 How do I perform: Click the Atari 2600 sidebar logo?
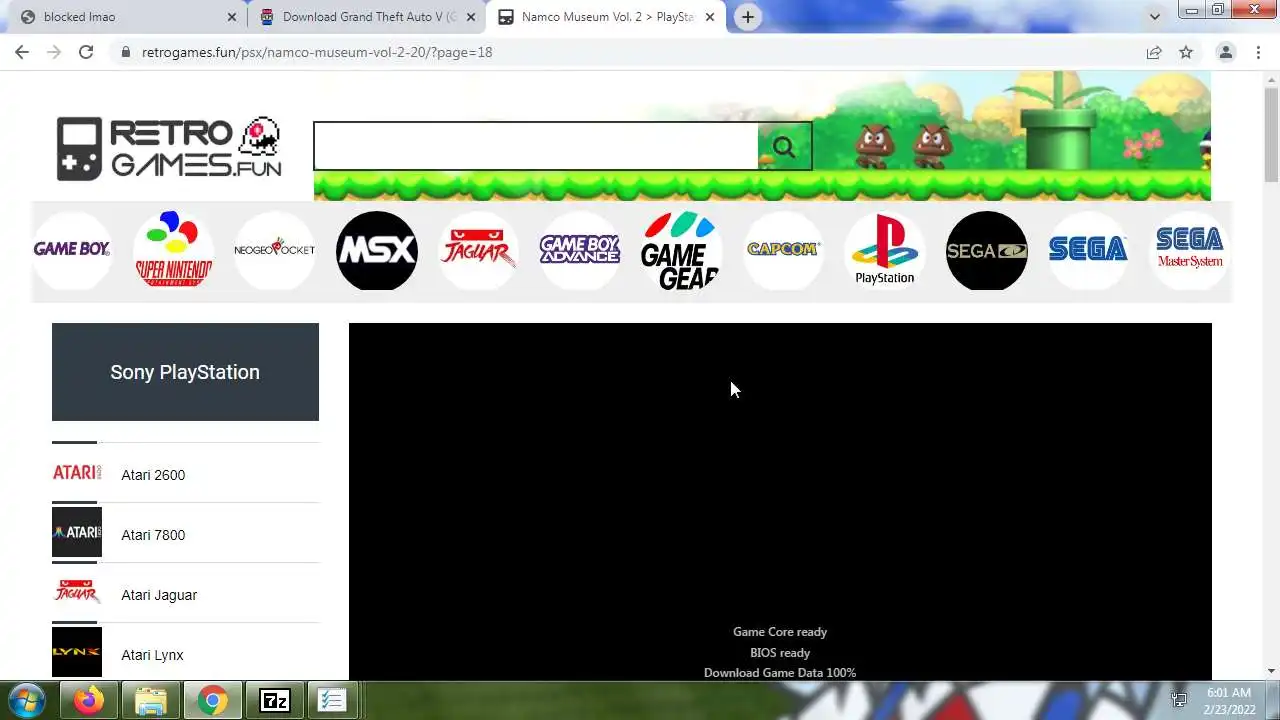(77, 473)
